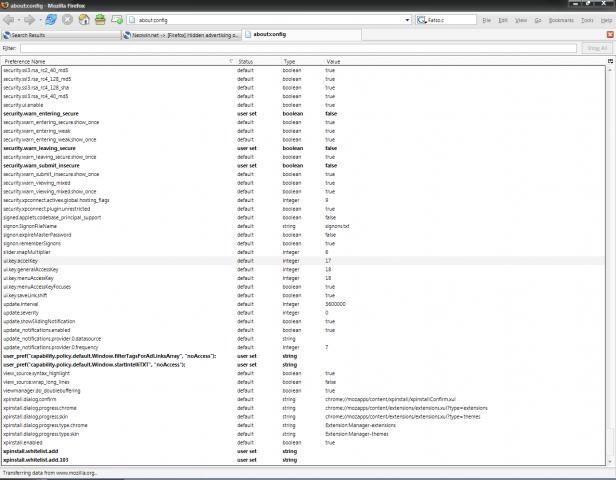Click the search engine icon in search box
Image resolution: width=616 pixels, height=480 pixels.
(x=422, y=20)
